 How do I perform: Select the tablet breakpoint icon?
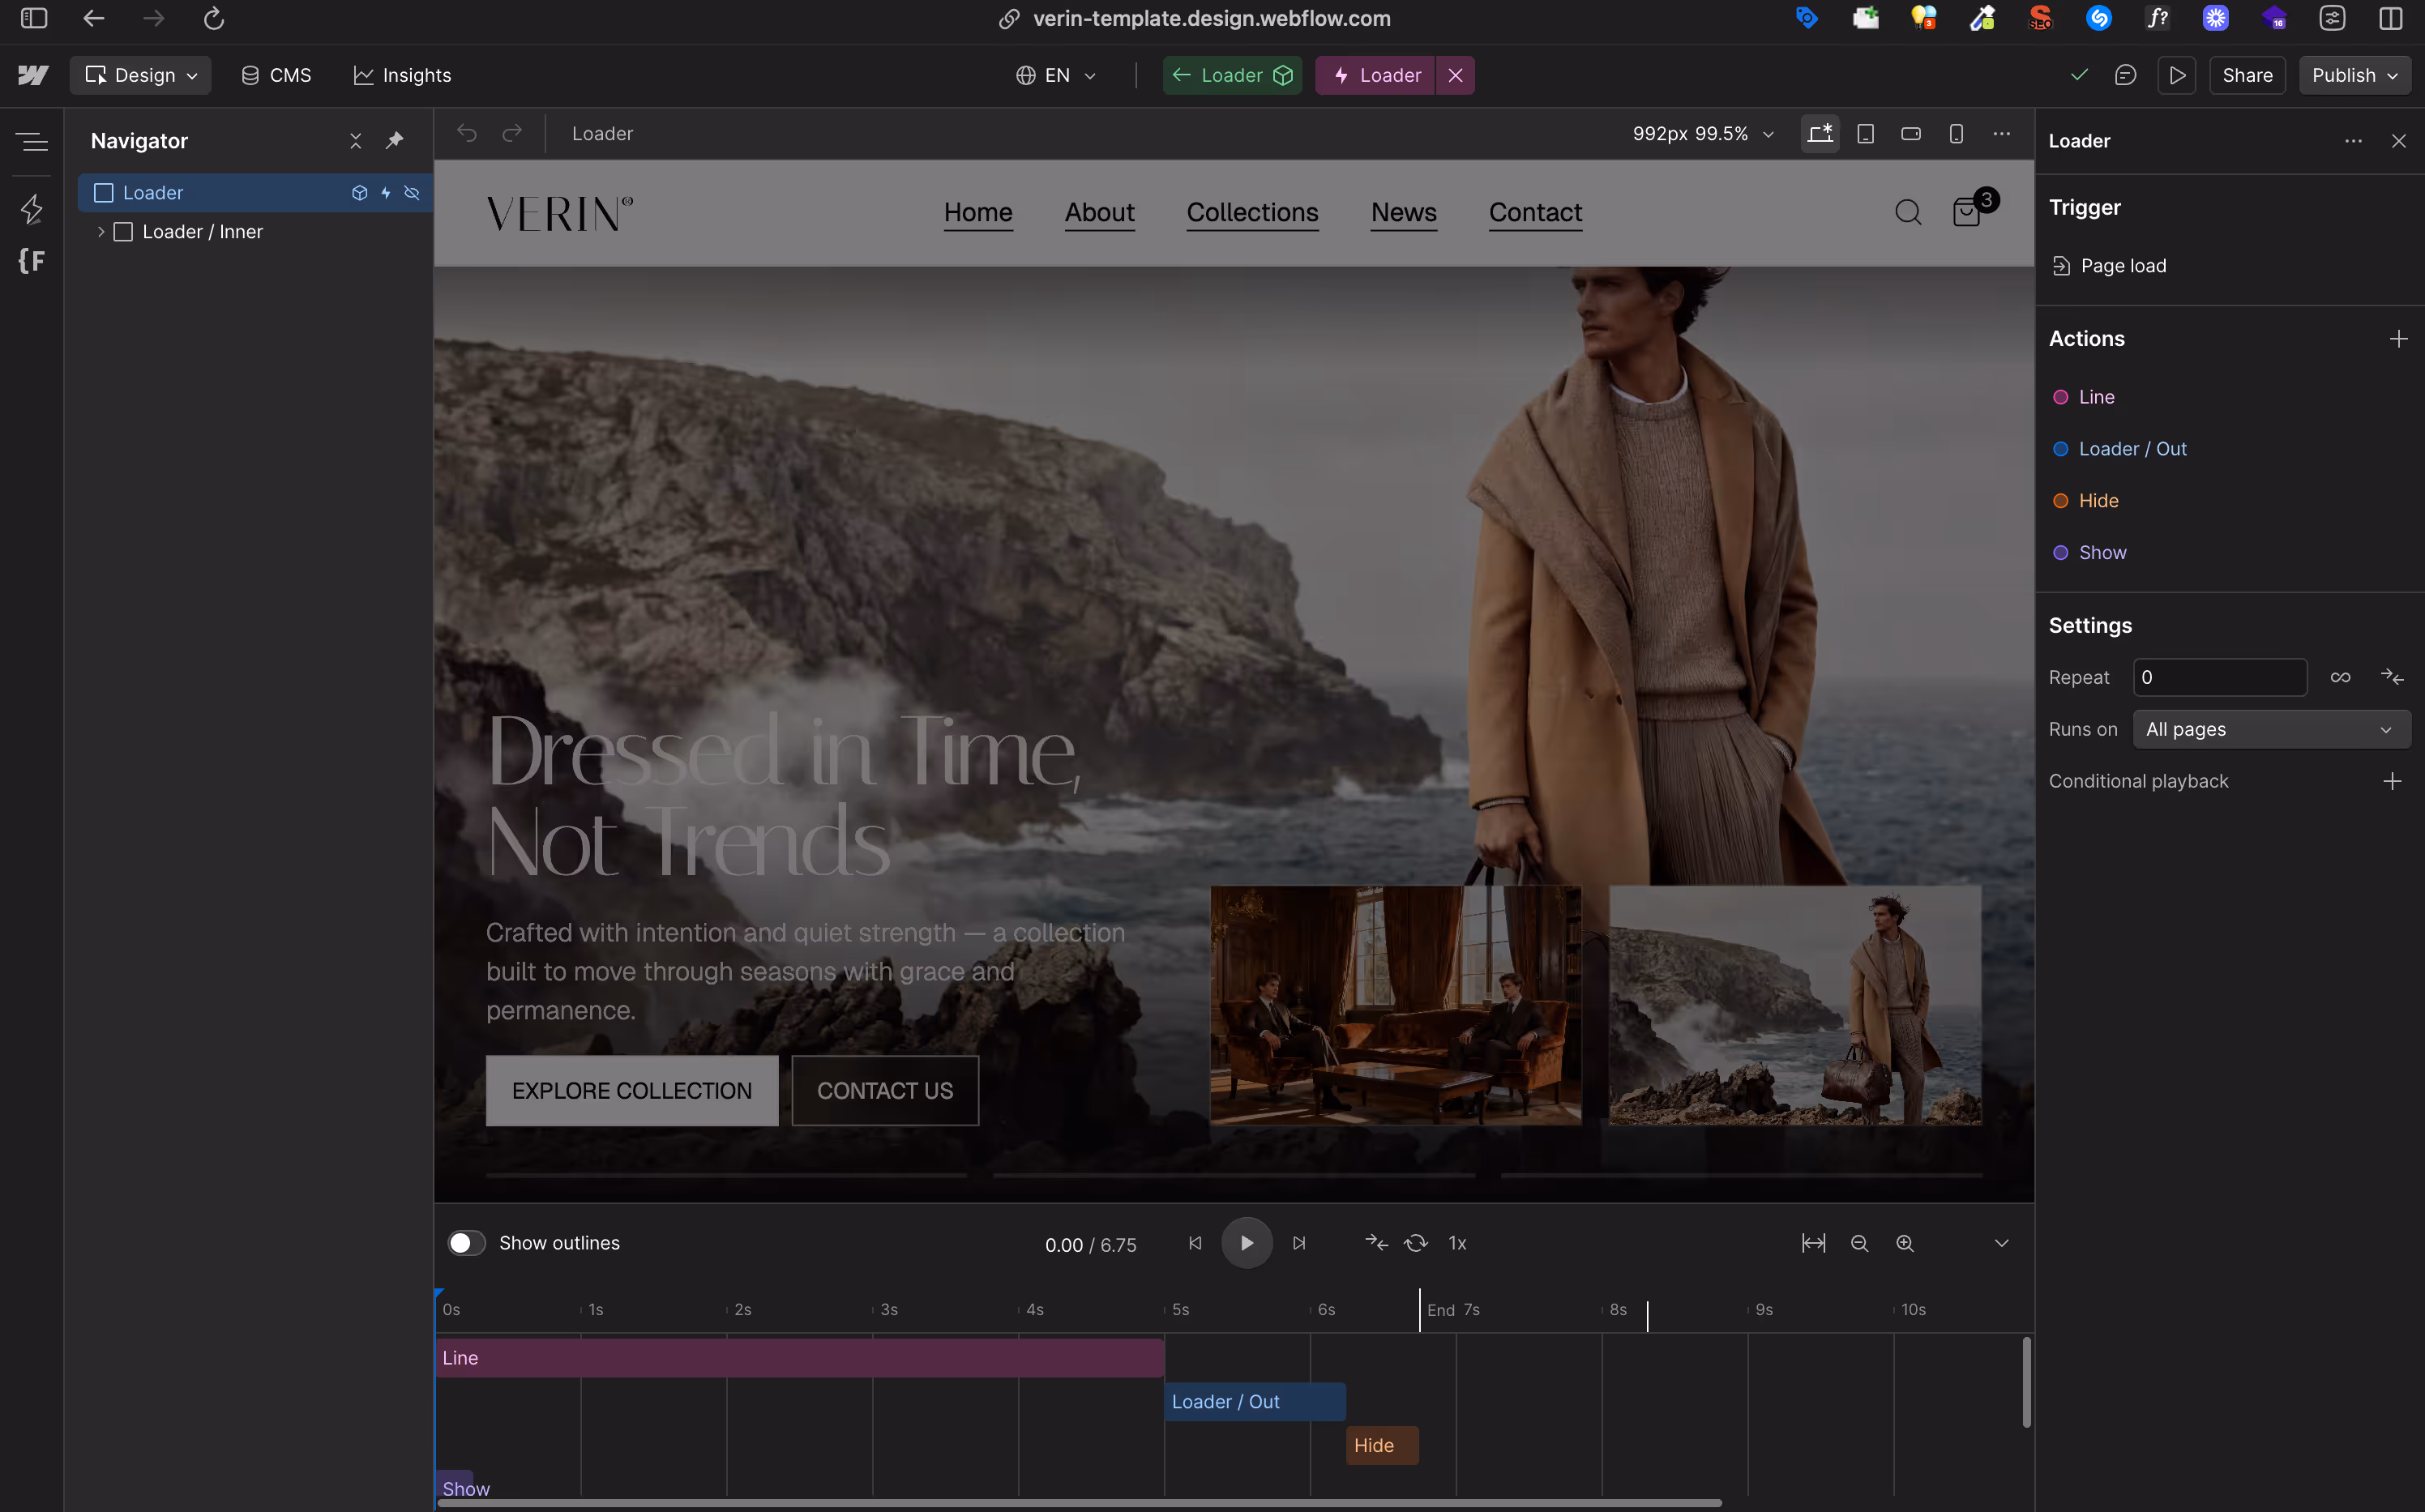[1865, 133]
